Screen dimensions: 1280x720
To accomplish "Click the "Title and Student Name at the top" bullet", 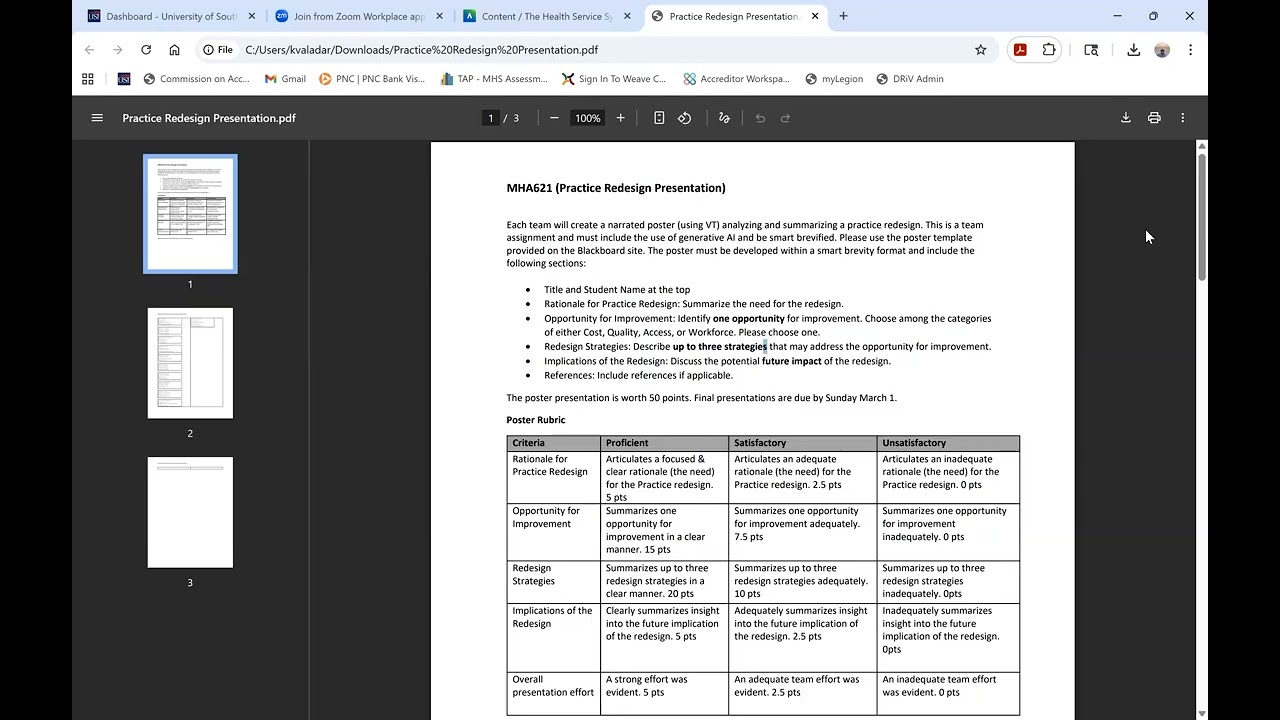I will coord(617,290).
